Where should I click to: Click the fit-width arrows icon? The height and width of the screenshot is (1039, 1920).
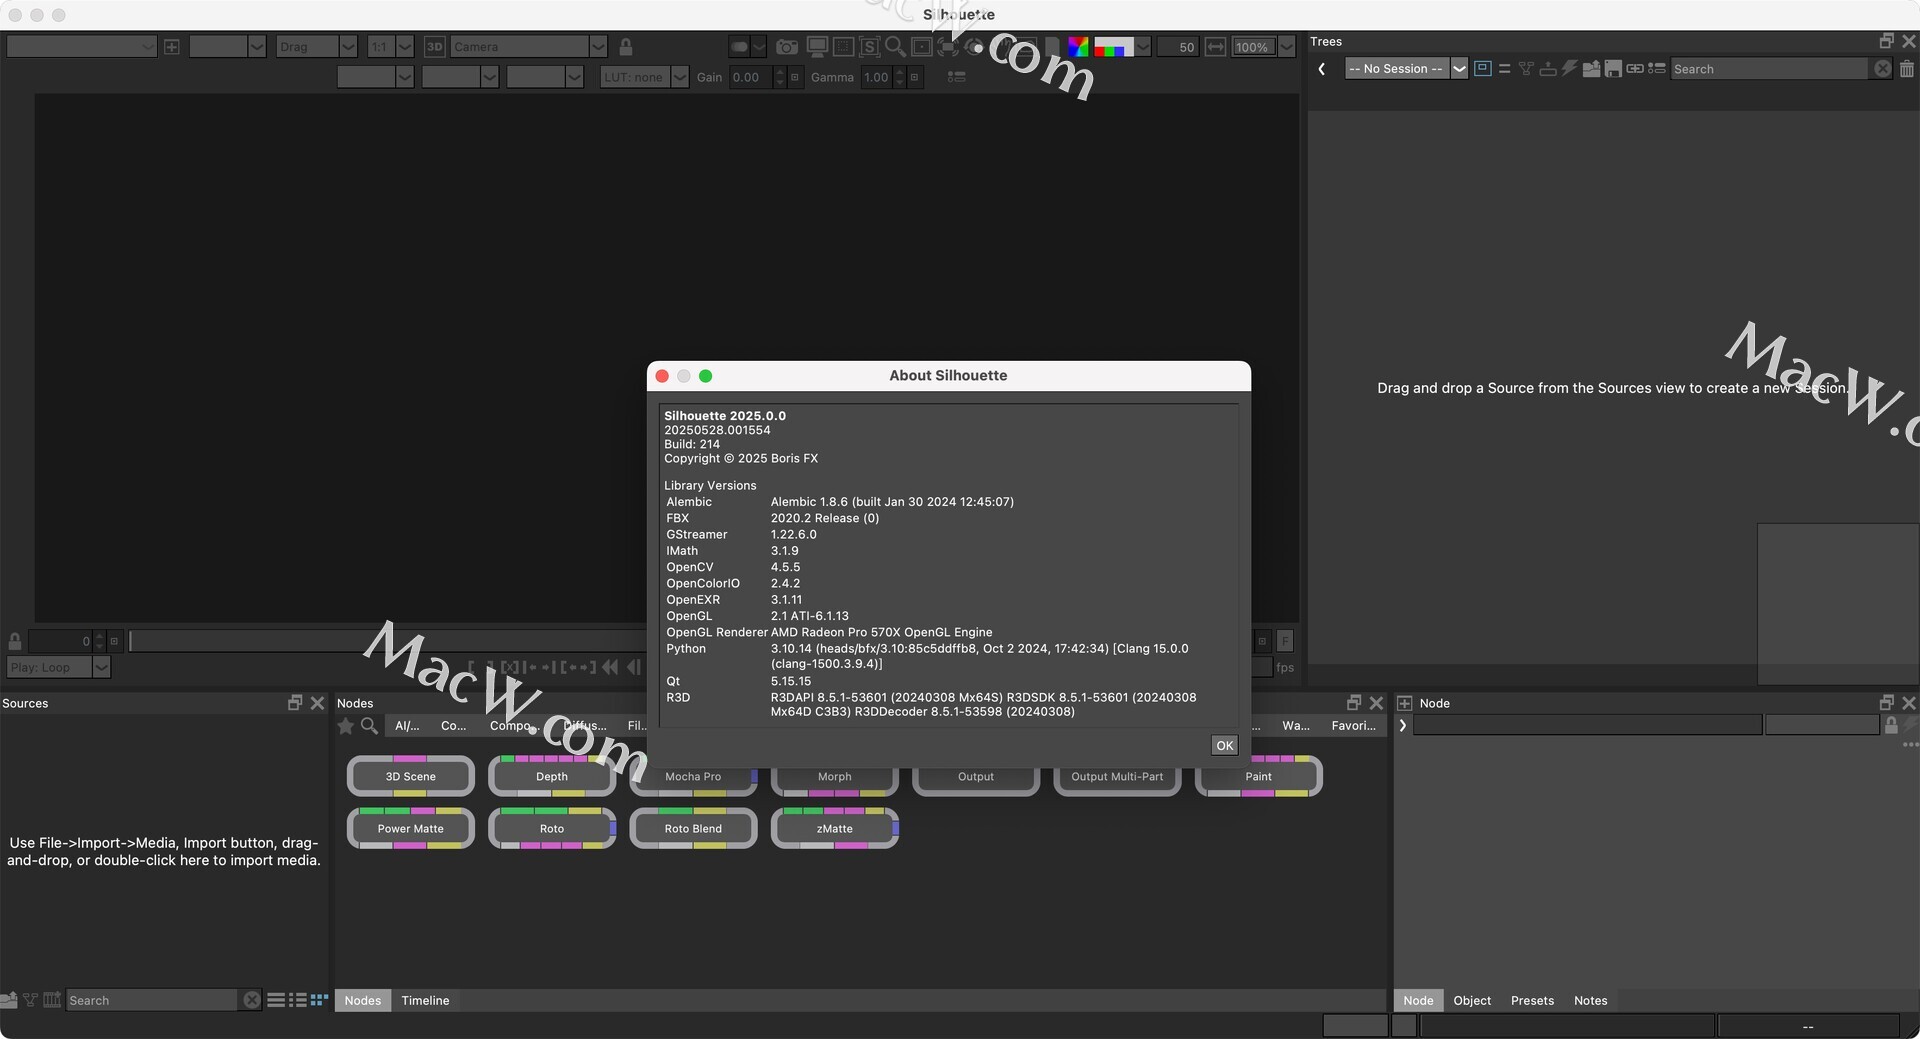(x=1215, y=47)
